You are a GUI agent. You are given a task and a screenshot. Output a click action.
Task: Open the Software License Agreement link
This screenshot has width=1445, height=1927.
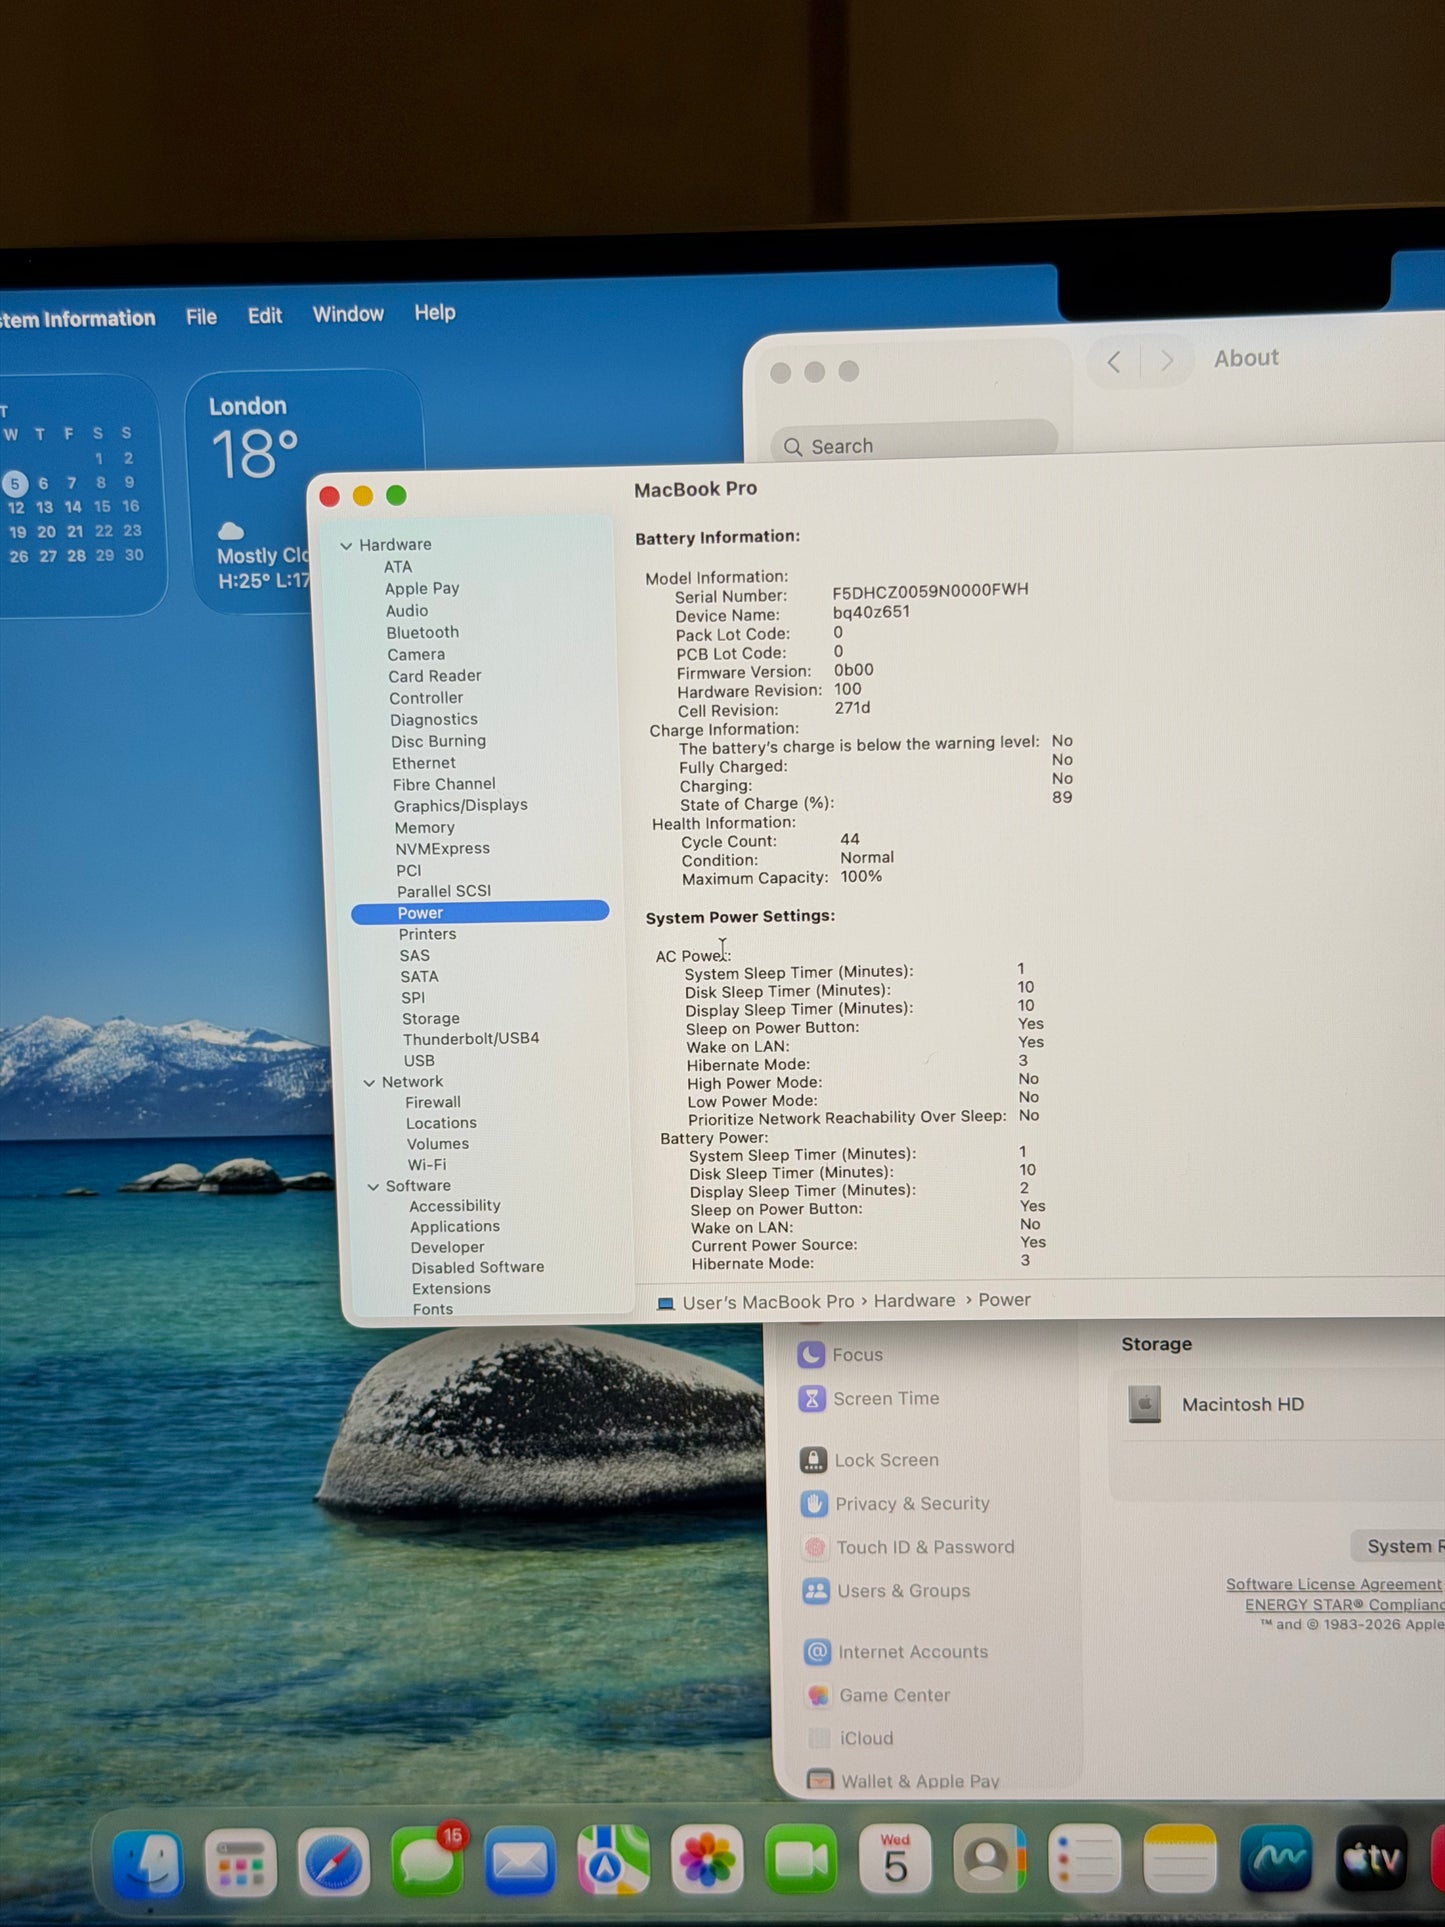click(x=1334, y=1585)
